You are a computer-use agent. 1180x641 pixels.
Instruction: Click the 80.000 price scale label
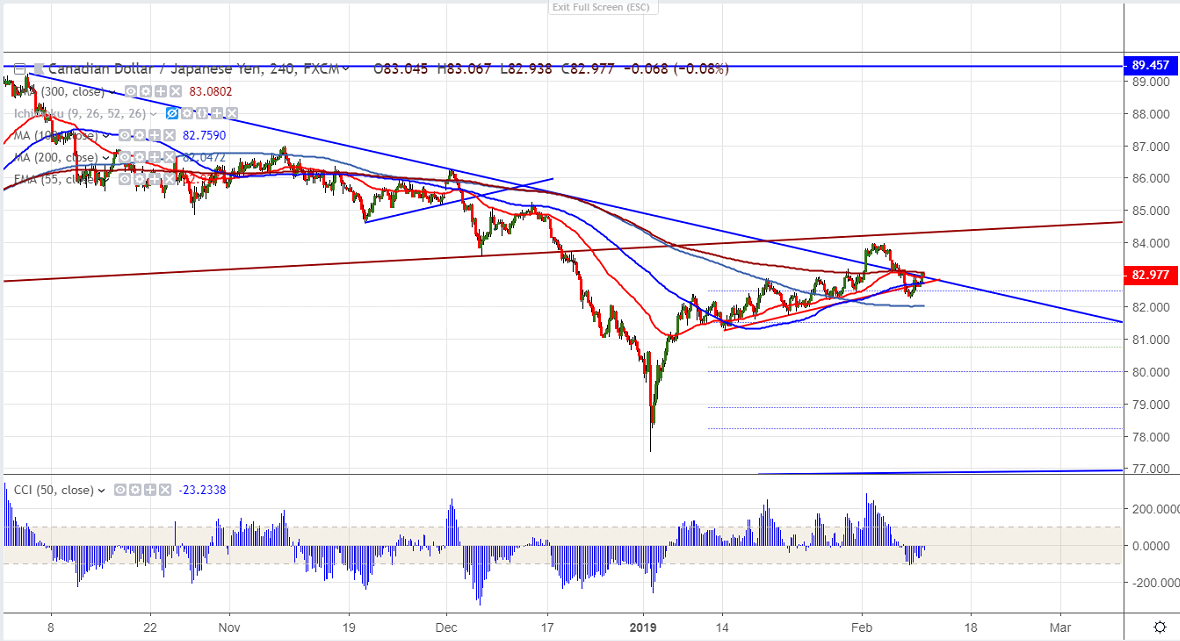(x=1150, y=372)
